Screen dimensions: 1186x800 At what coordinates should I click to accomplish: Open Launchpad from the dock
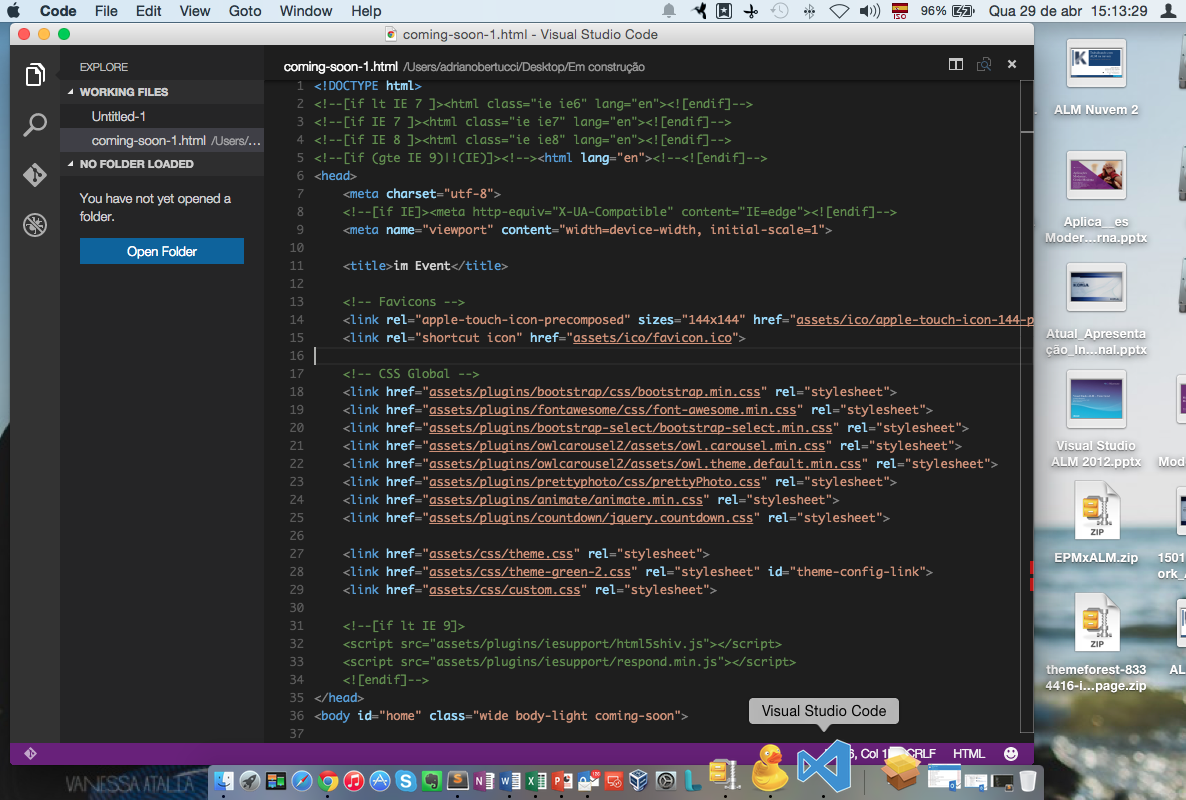pos(250,781)
